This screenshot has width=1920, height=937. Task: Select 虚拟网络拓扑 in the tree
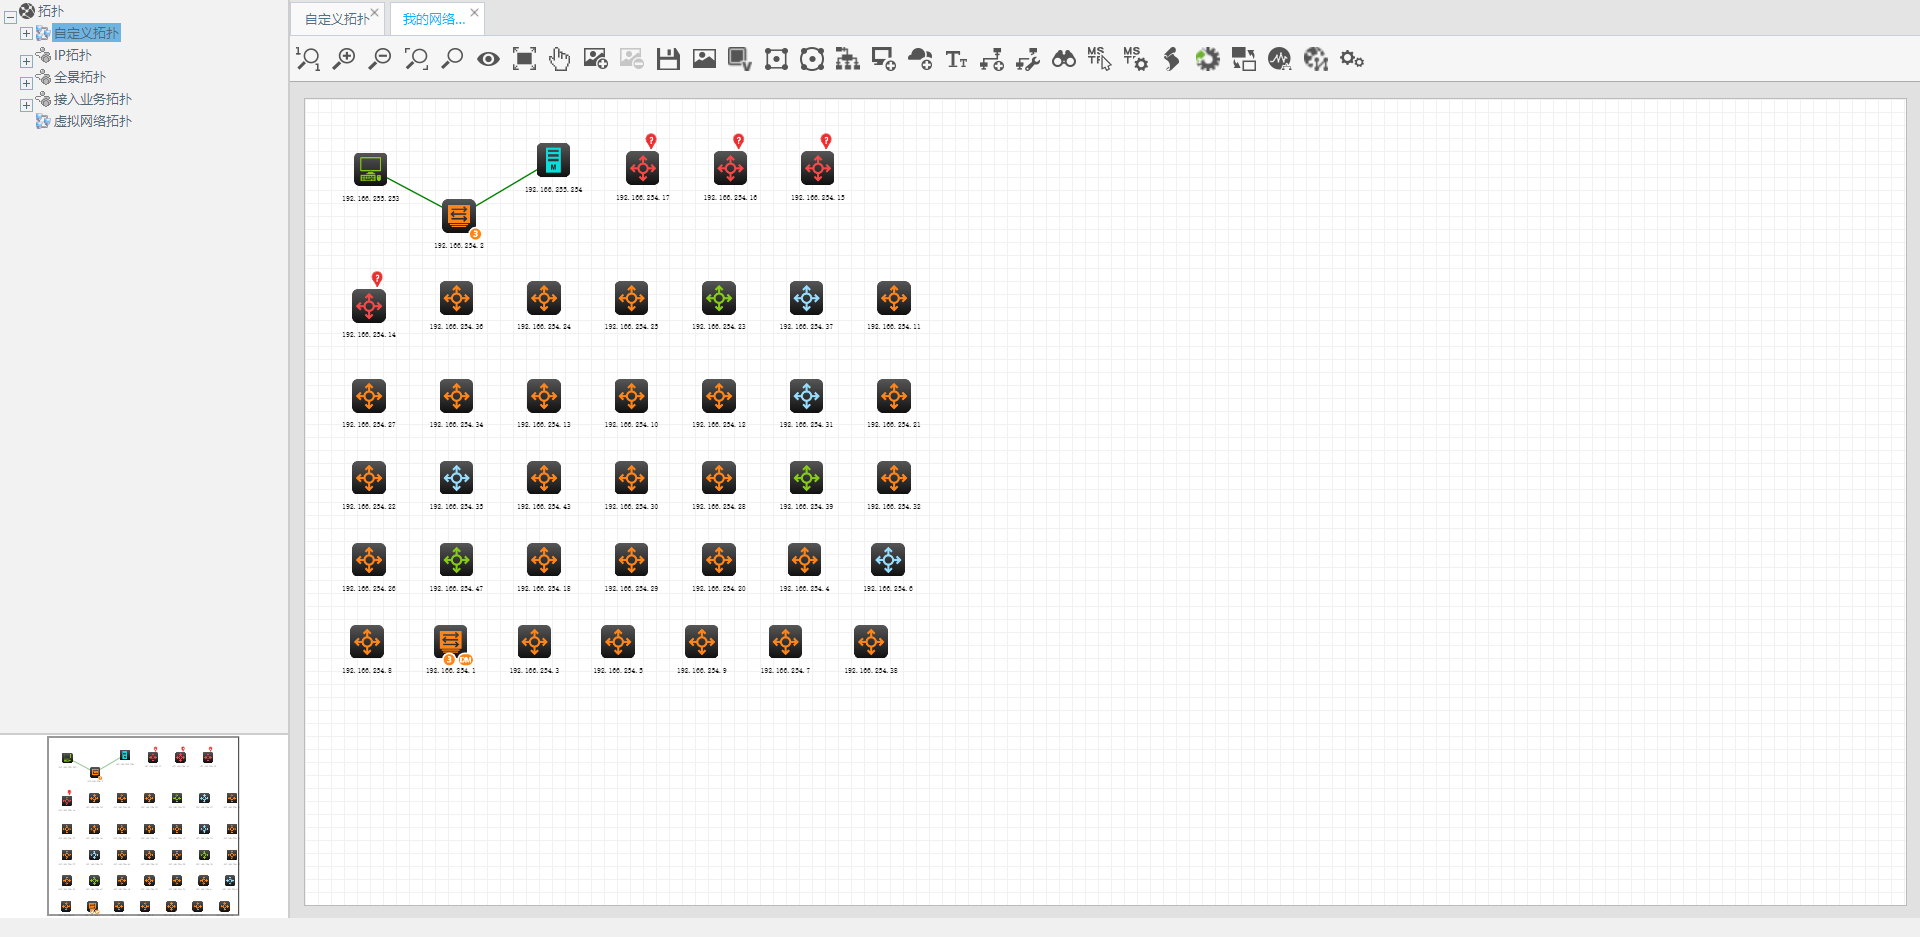(92, 121)
